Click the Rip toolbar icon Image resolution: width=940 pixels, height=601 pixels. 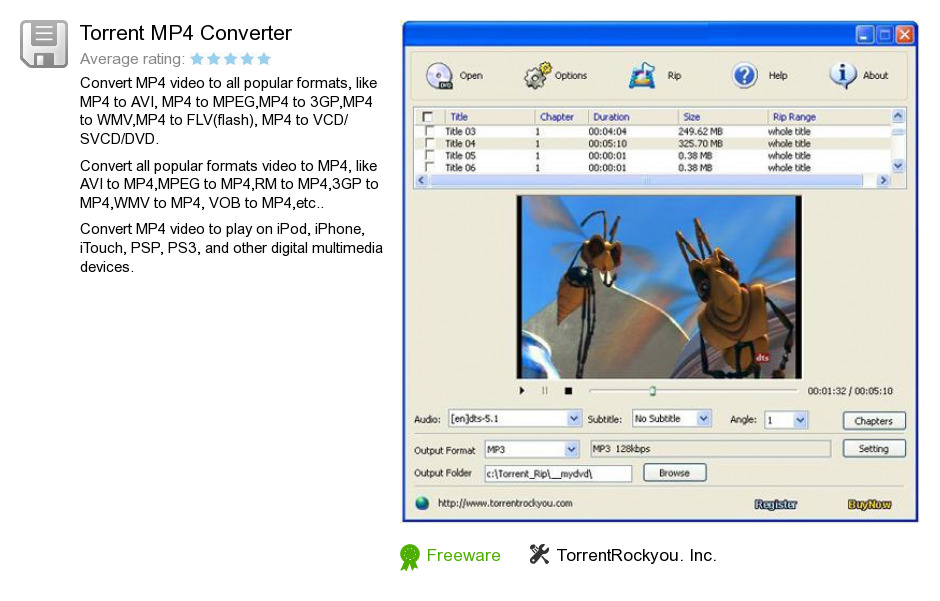tap(642, 76)
